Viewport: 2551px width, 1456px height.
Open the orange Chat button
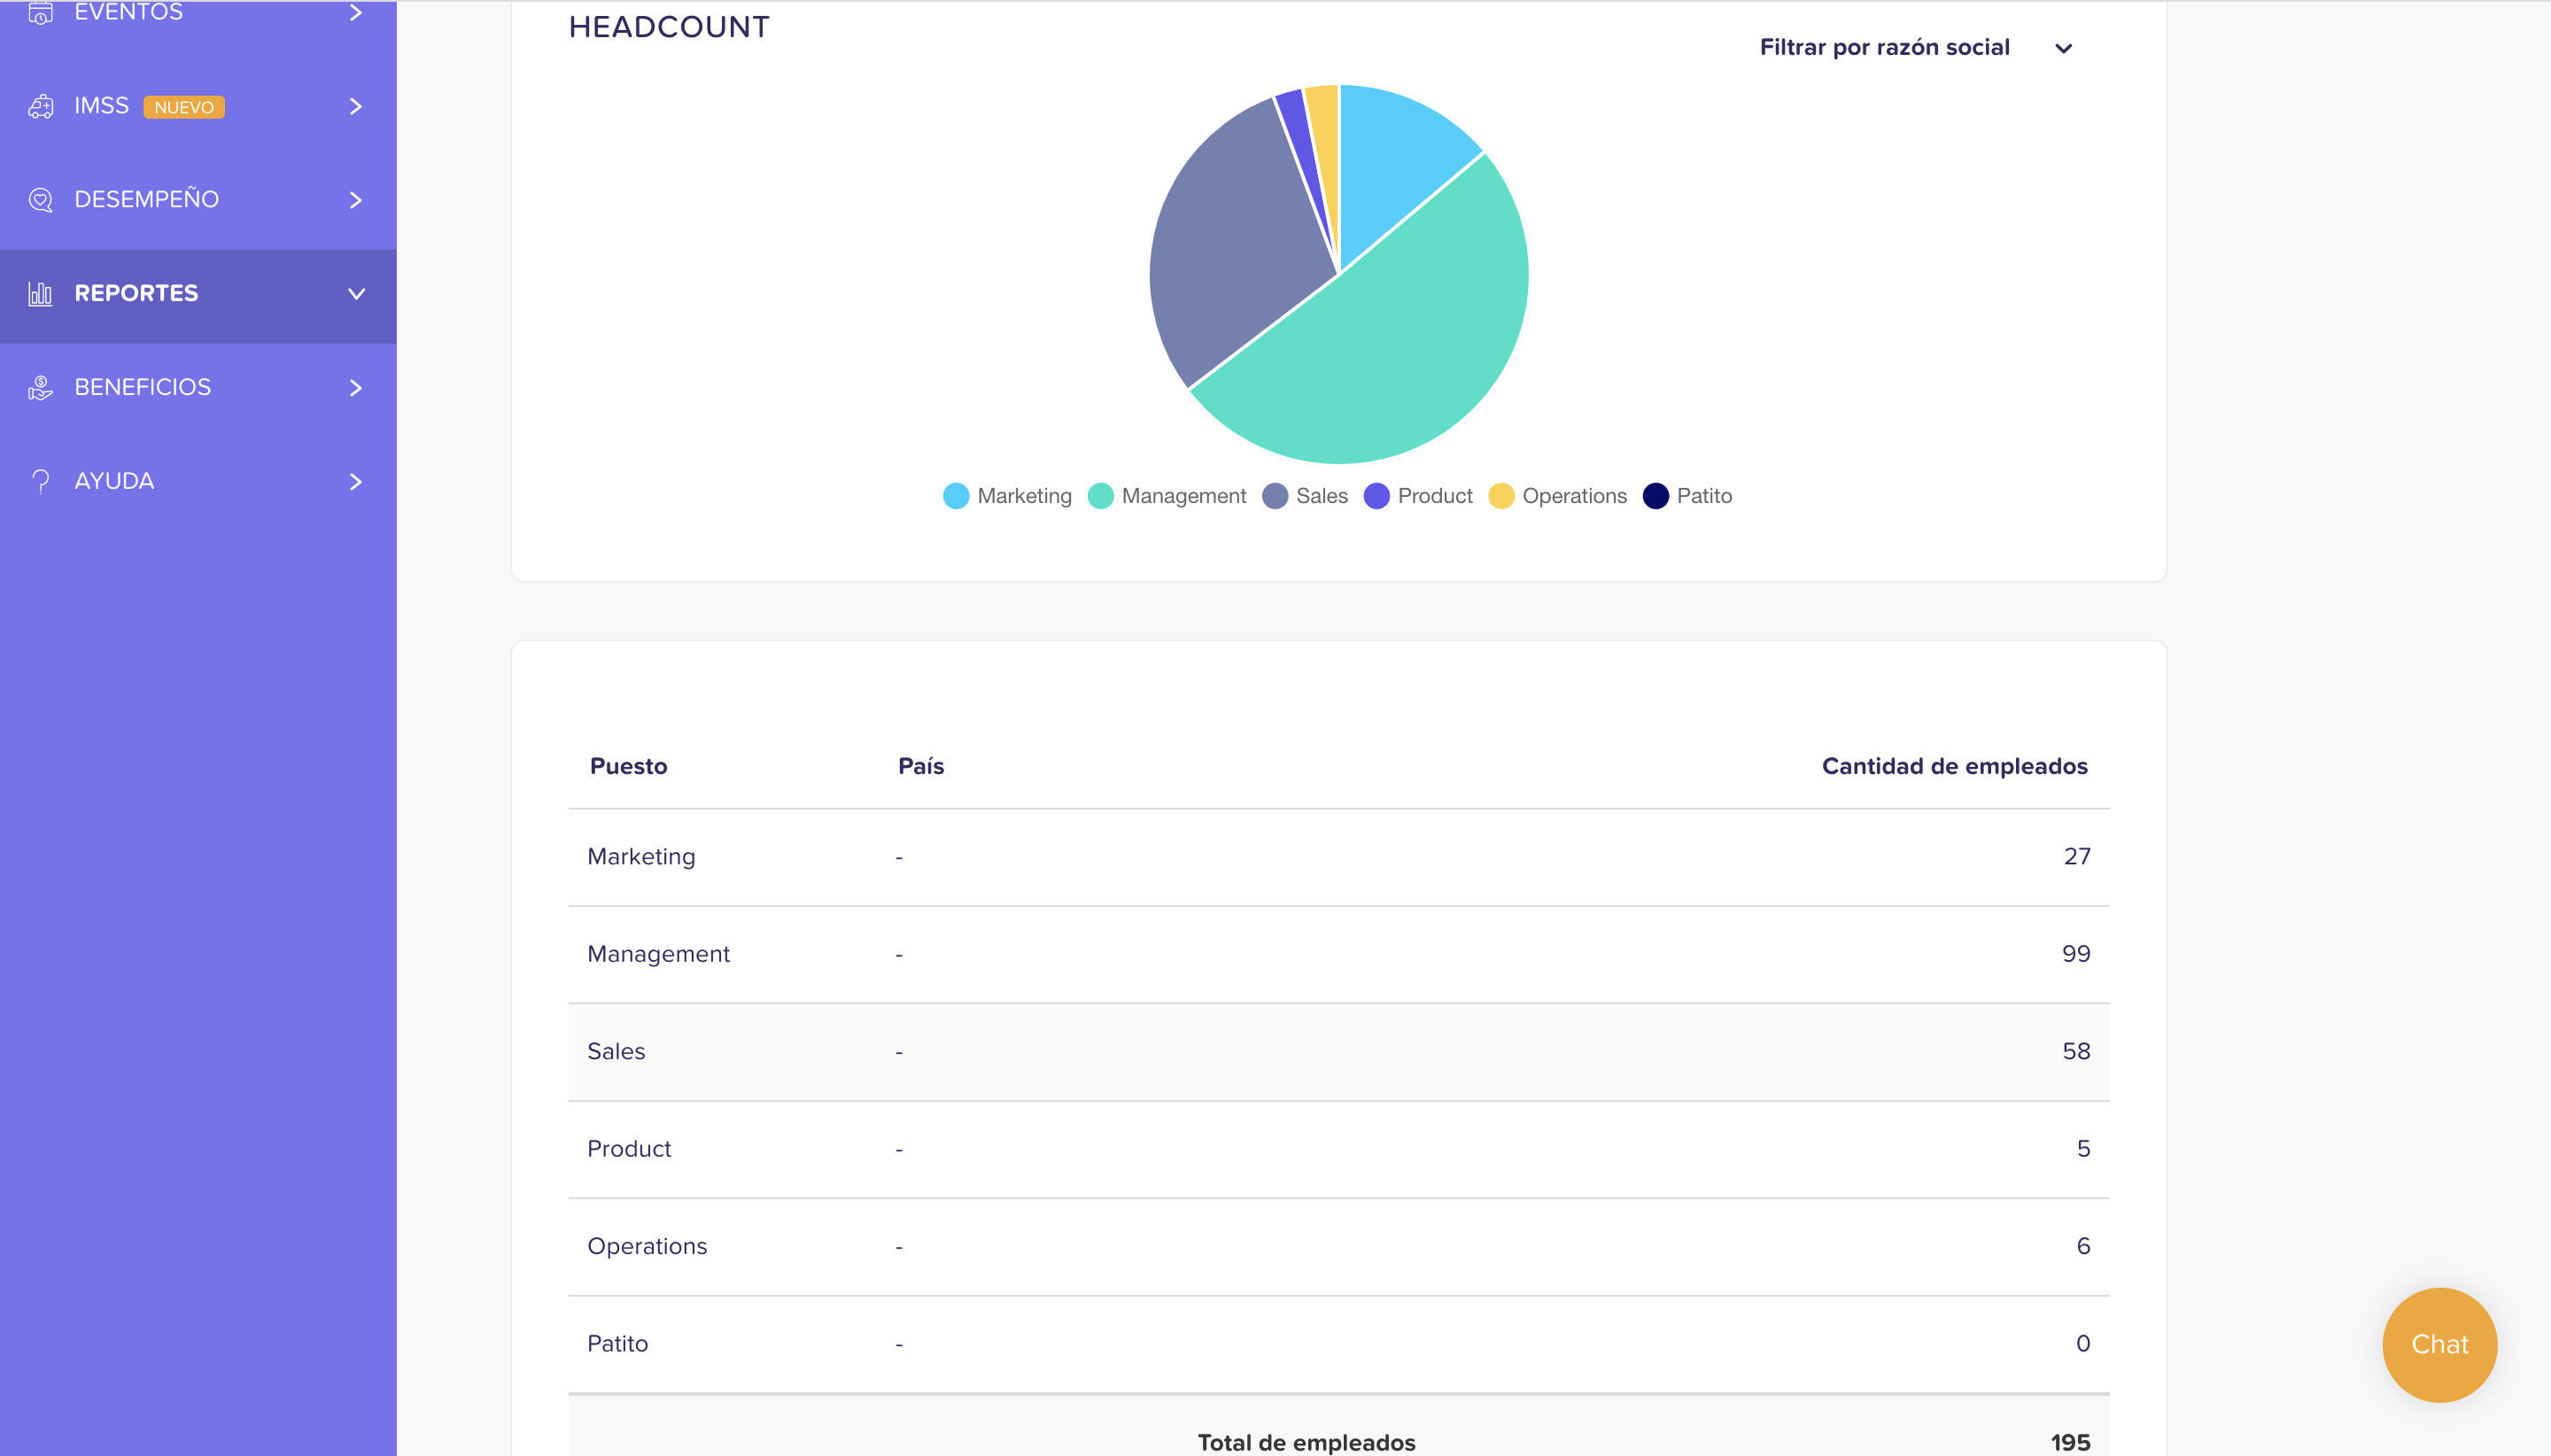(2439, 1344)
